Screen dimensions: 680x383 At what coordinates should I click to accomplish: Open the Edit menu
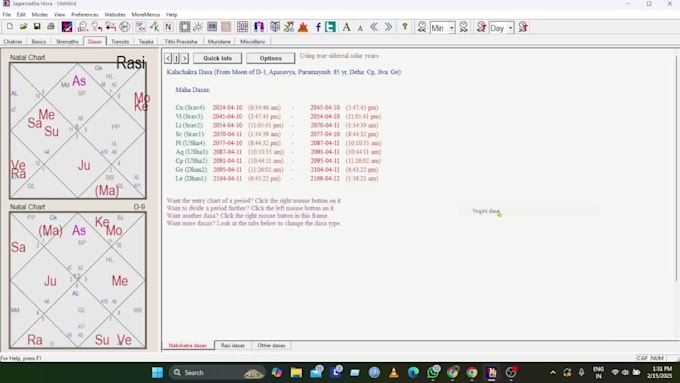point(21,14)
